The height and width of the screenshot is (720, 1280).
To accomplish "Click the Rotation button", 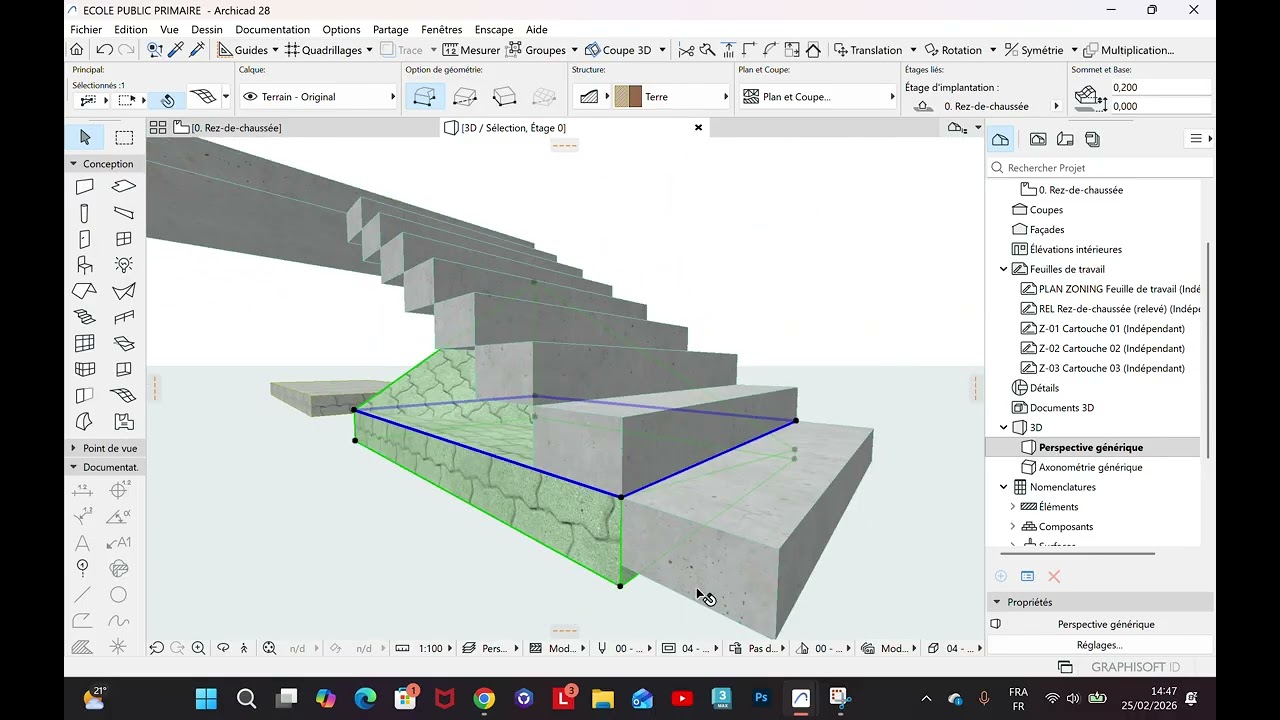I will tap(952, 50).
